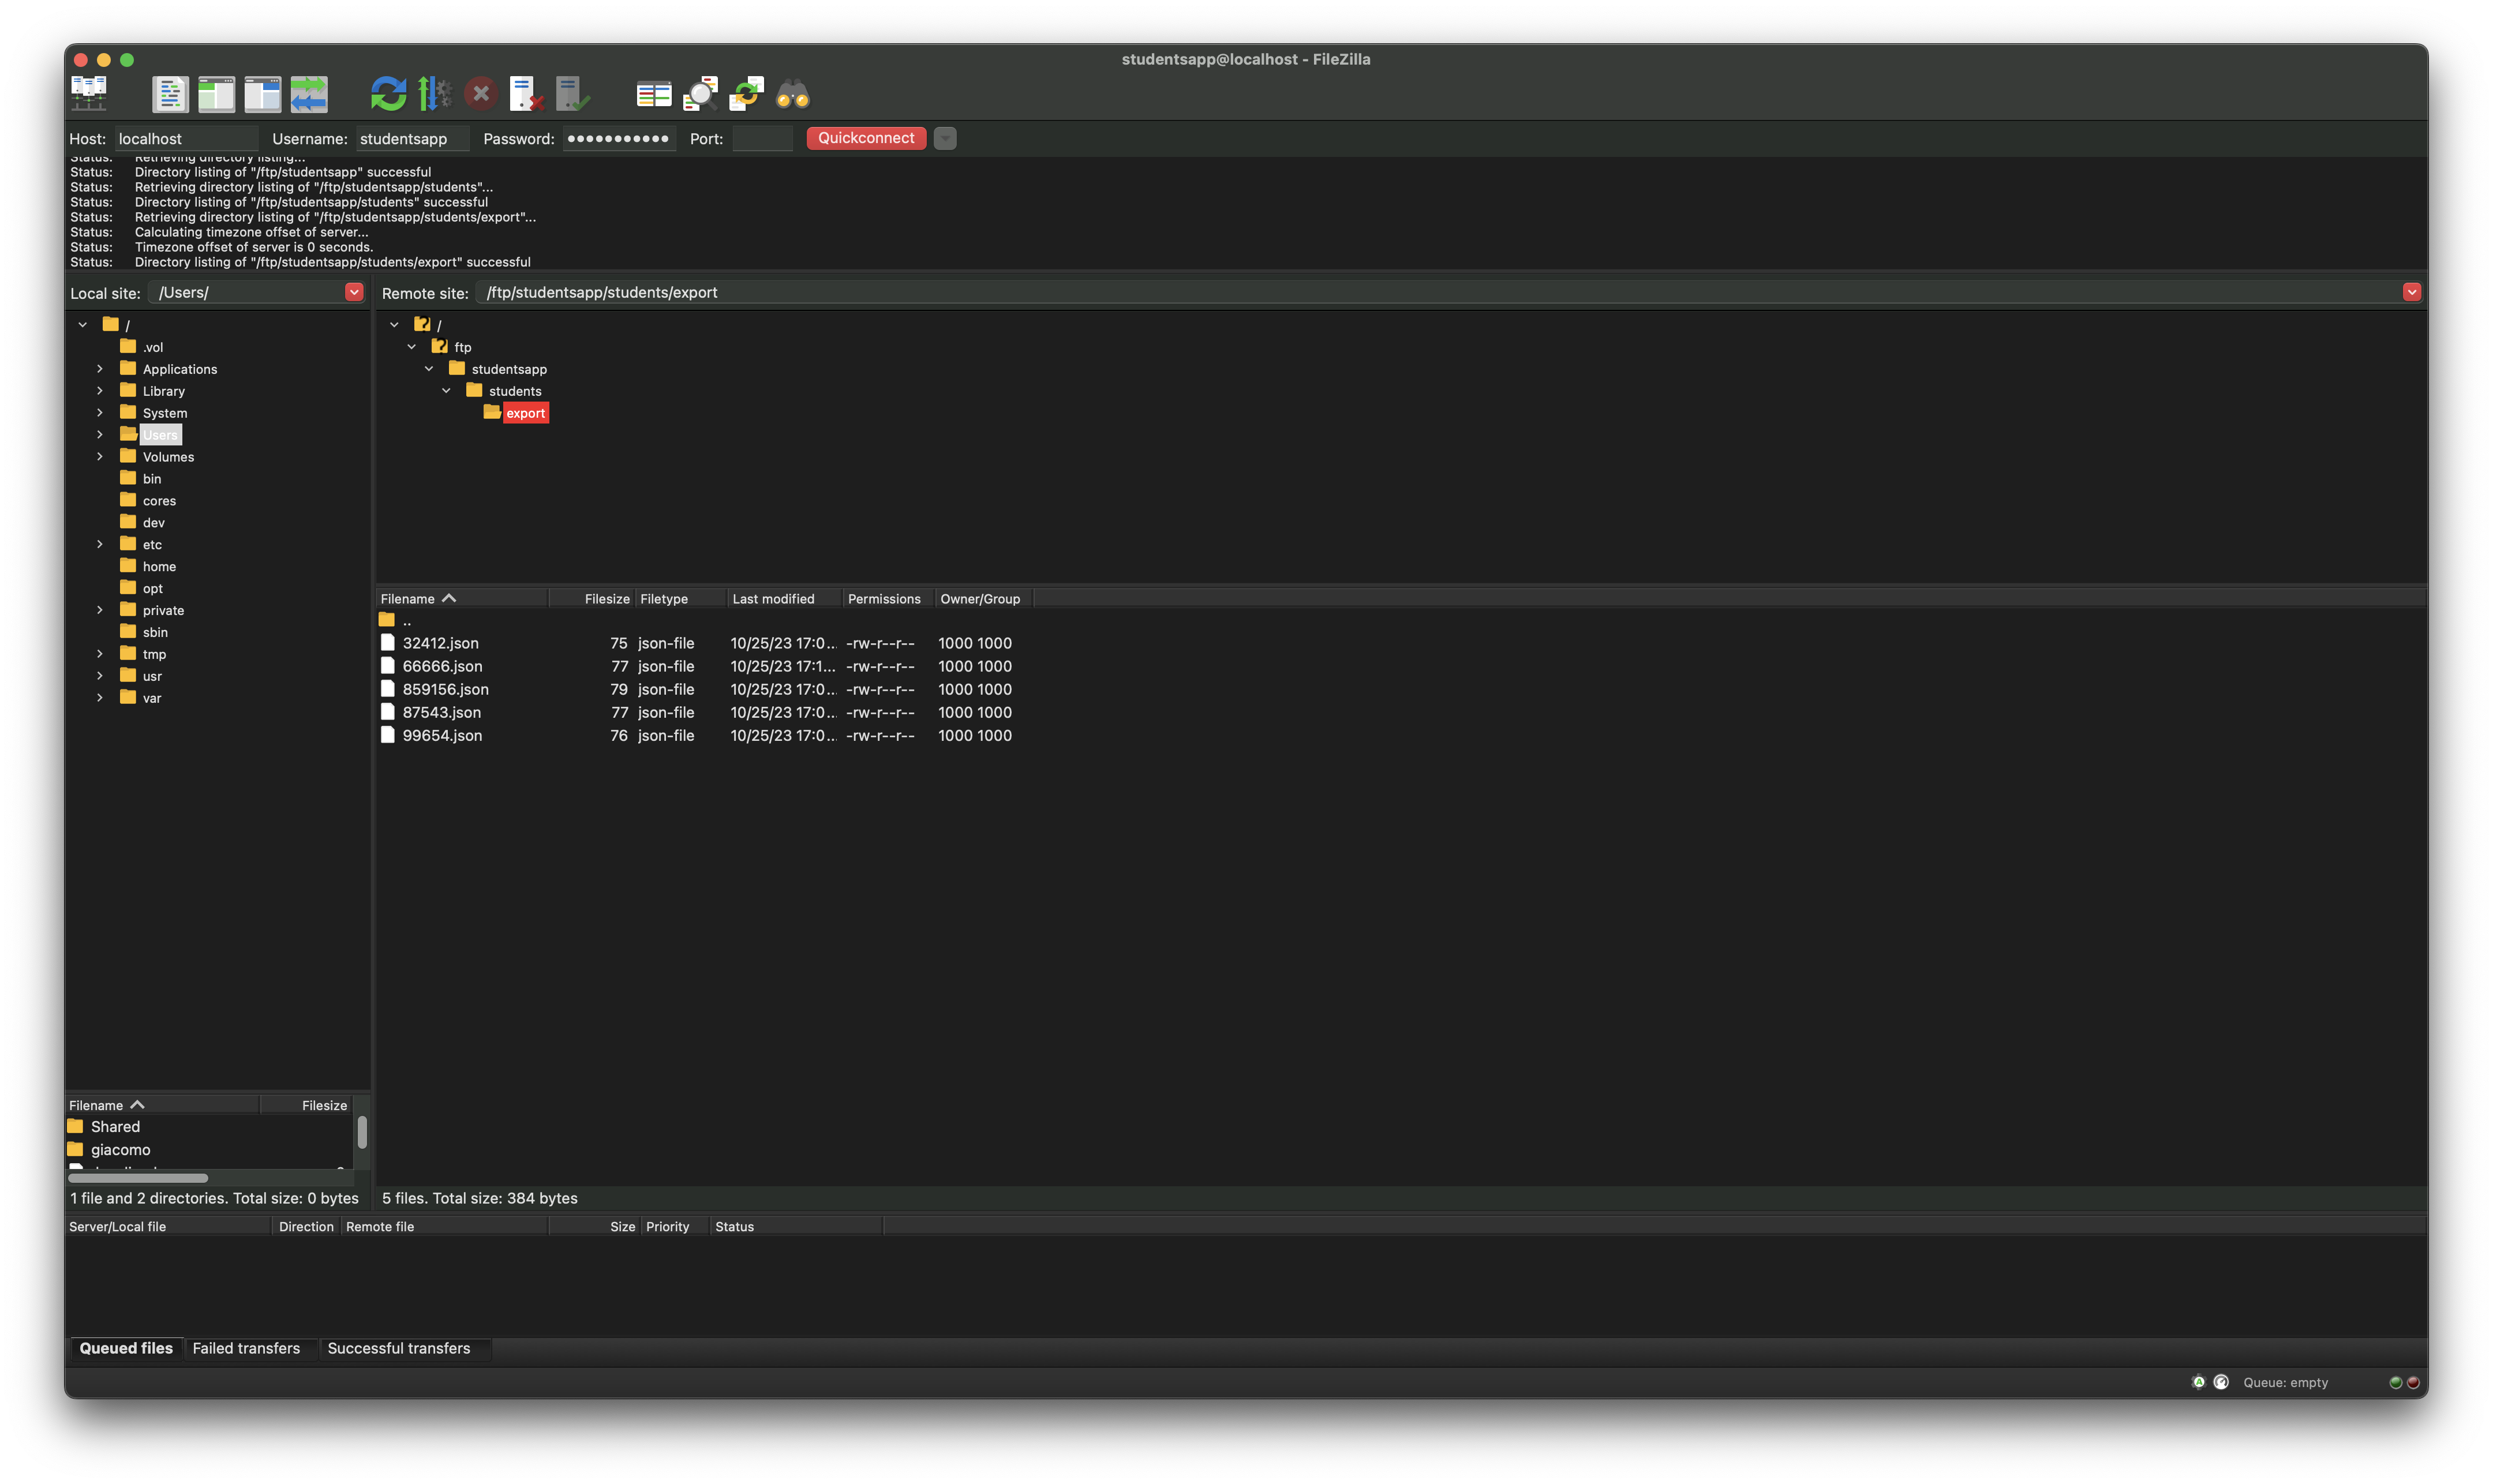The height and width of the screenshot is (1484, 2493).
Task: Expand the local Library folder
Action: [100, 391]
